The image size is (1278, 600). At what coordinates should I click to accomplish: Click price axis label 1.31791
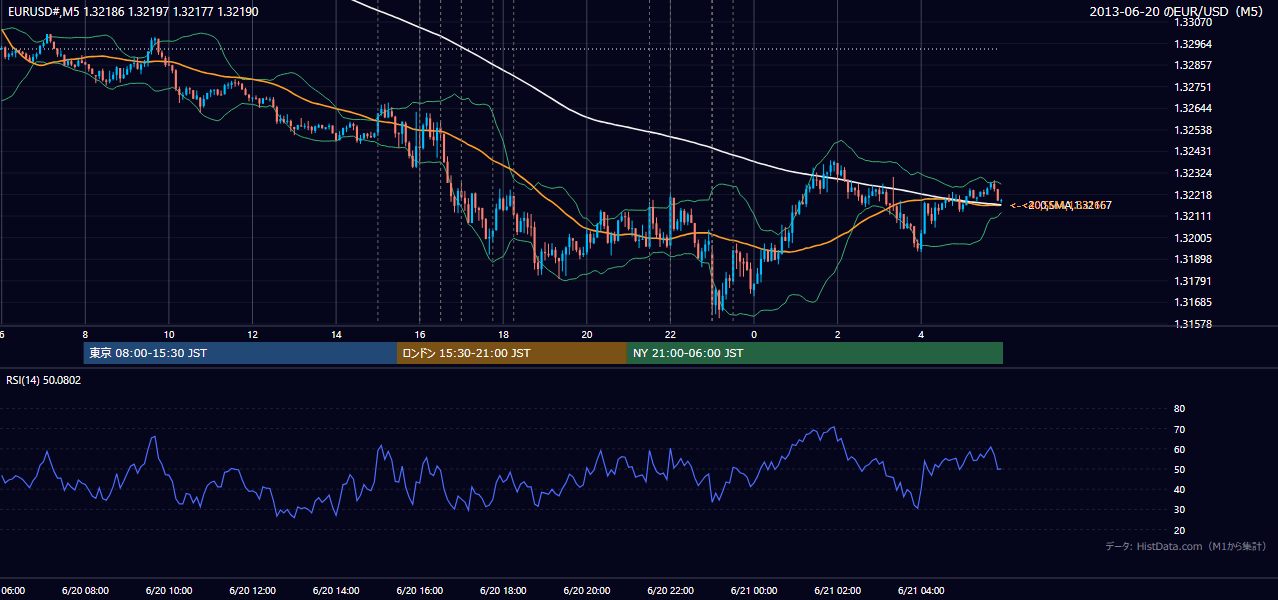tap(1194, 281)
